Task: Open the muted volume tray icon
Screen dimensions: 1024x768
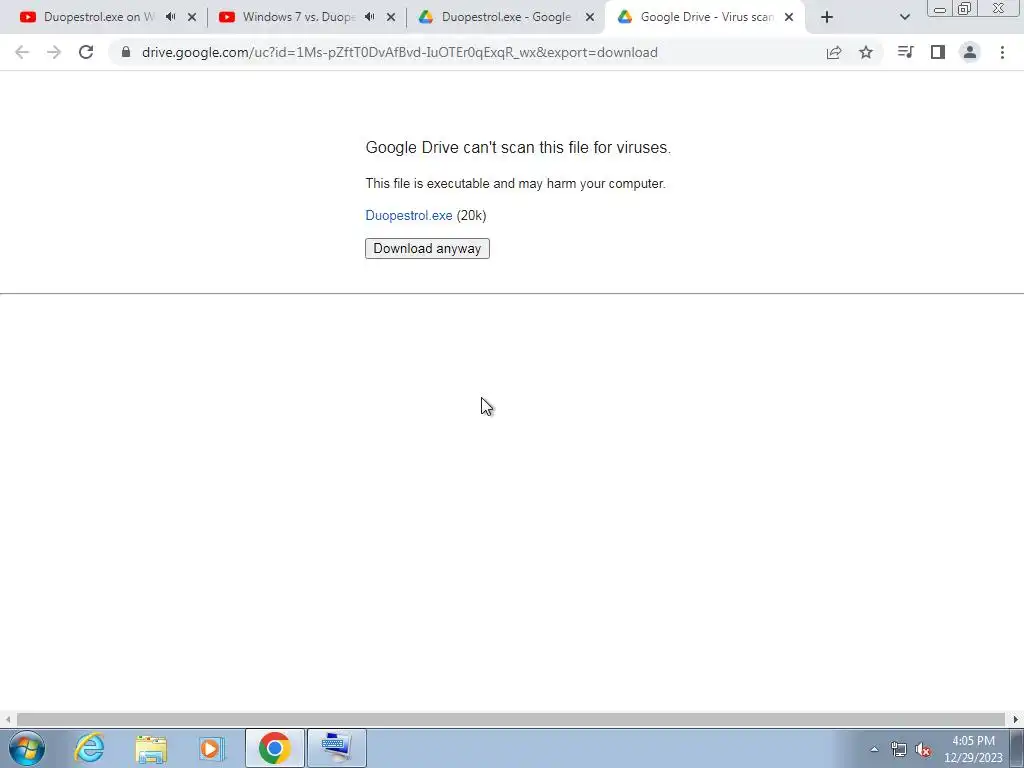Action: click(x=923, y=749)
